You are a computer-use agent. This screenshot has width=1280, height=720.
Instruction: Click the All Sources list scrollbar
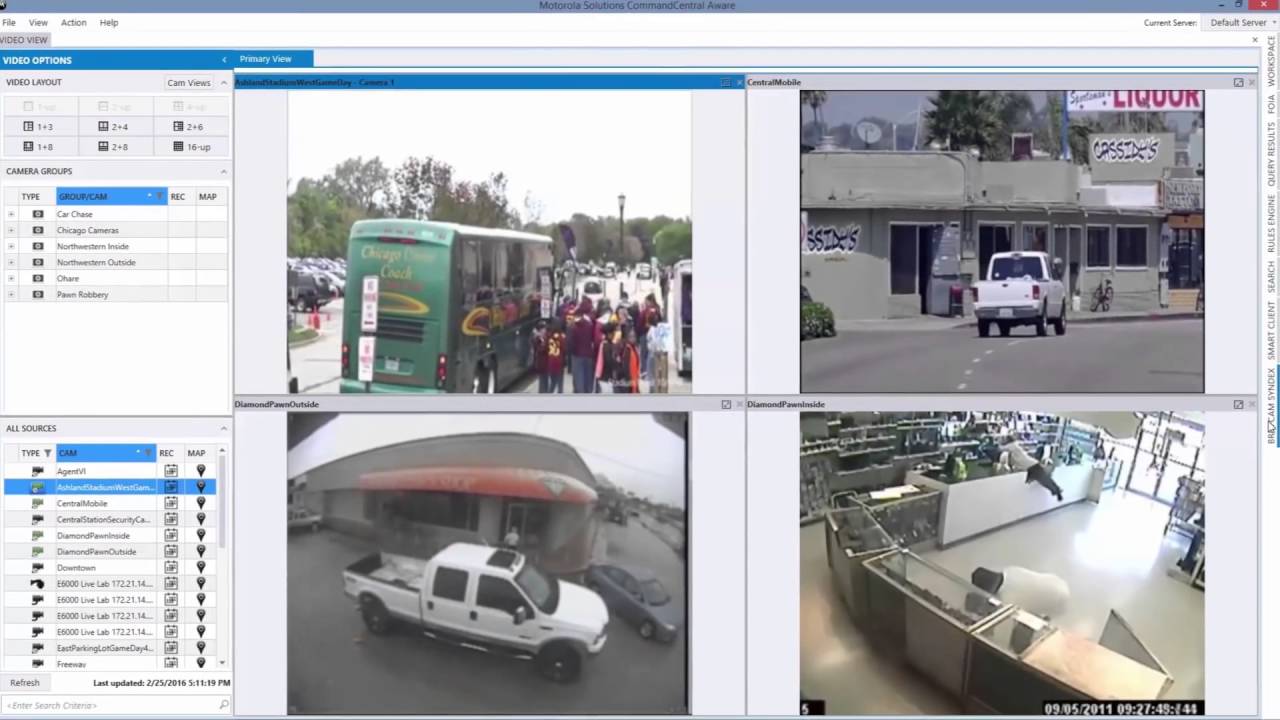pos(222,500)
